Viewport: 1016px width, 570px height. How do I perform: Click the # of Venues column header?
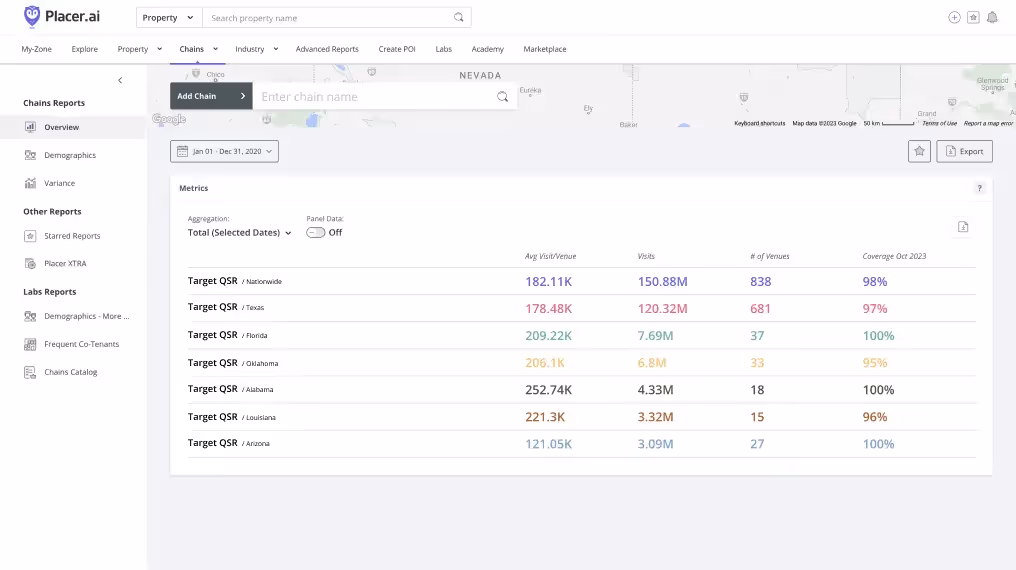point(770,256)
